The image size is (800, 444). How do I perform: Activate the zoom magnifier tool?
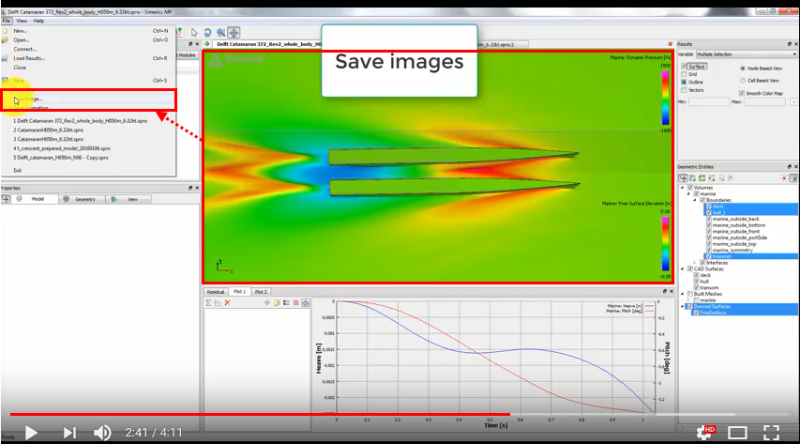(220, 33)
